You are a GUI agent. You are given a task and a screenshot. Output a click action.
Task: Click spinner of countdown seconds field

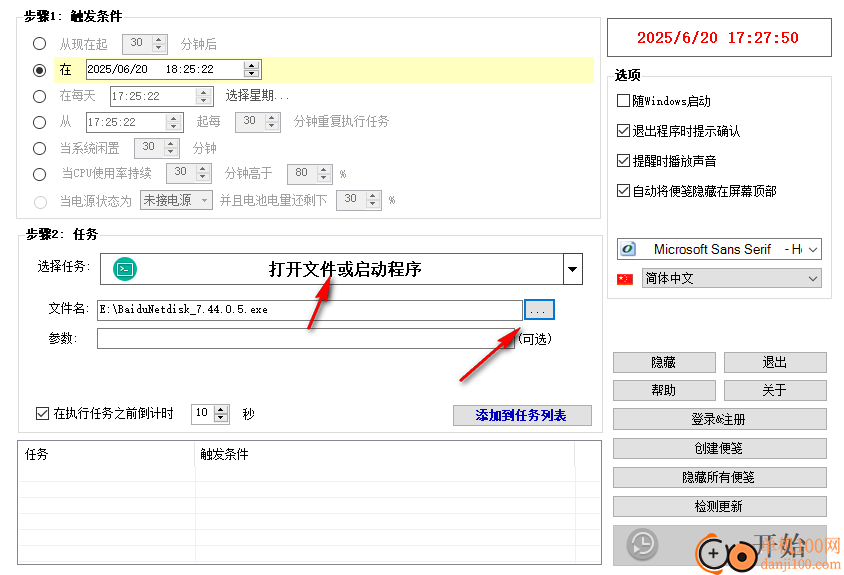221,413
